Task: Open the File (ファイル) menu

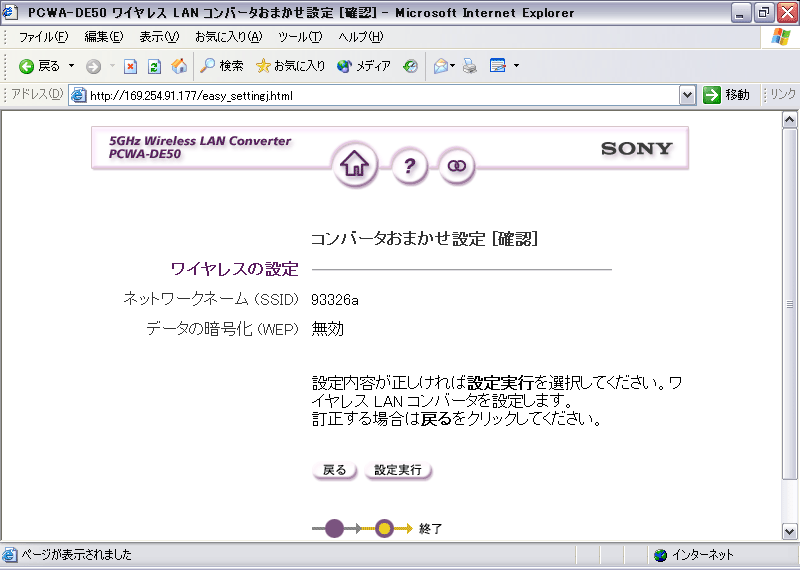Action: coord(43,37)
